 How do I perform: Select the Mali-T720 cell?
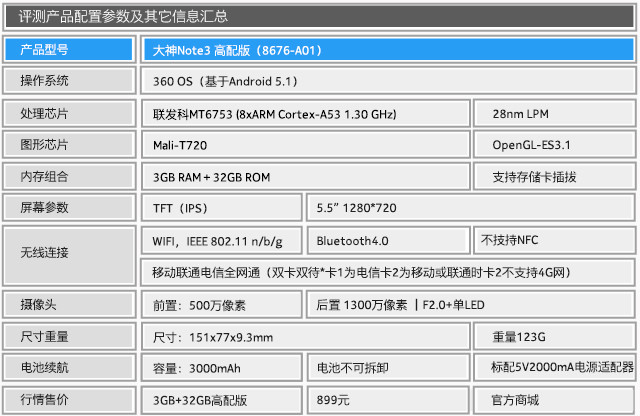click(305, 145)
